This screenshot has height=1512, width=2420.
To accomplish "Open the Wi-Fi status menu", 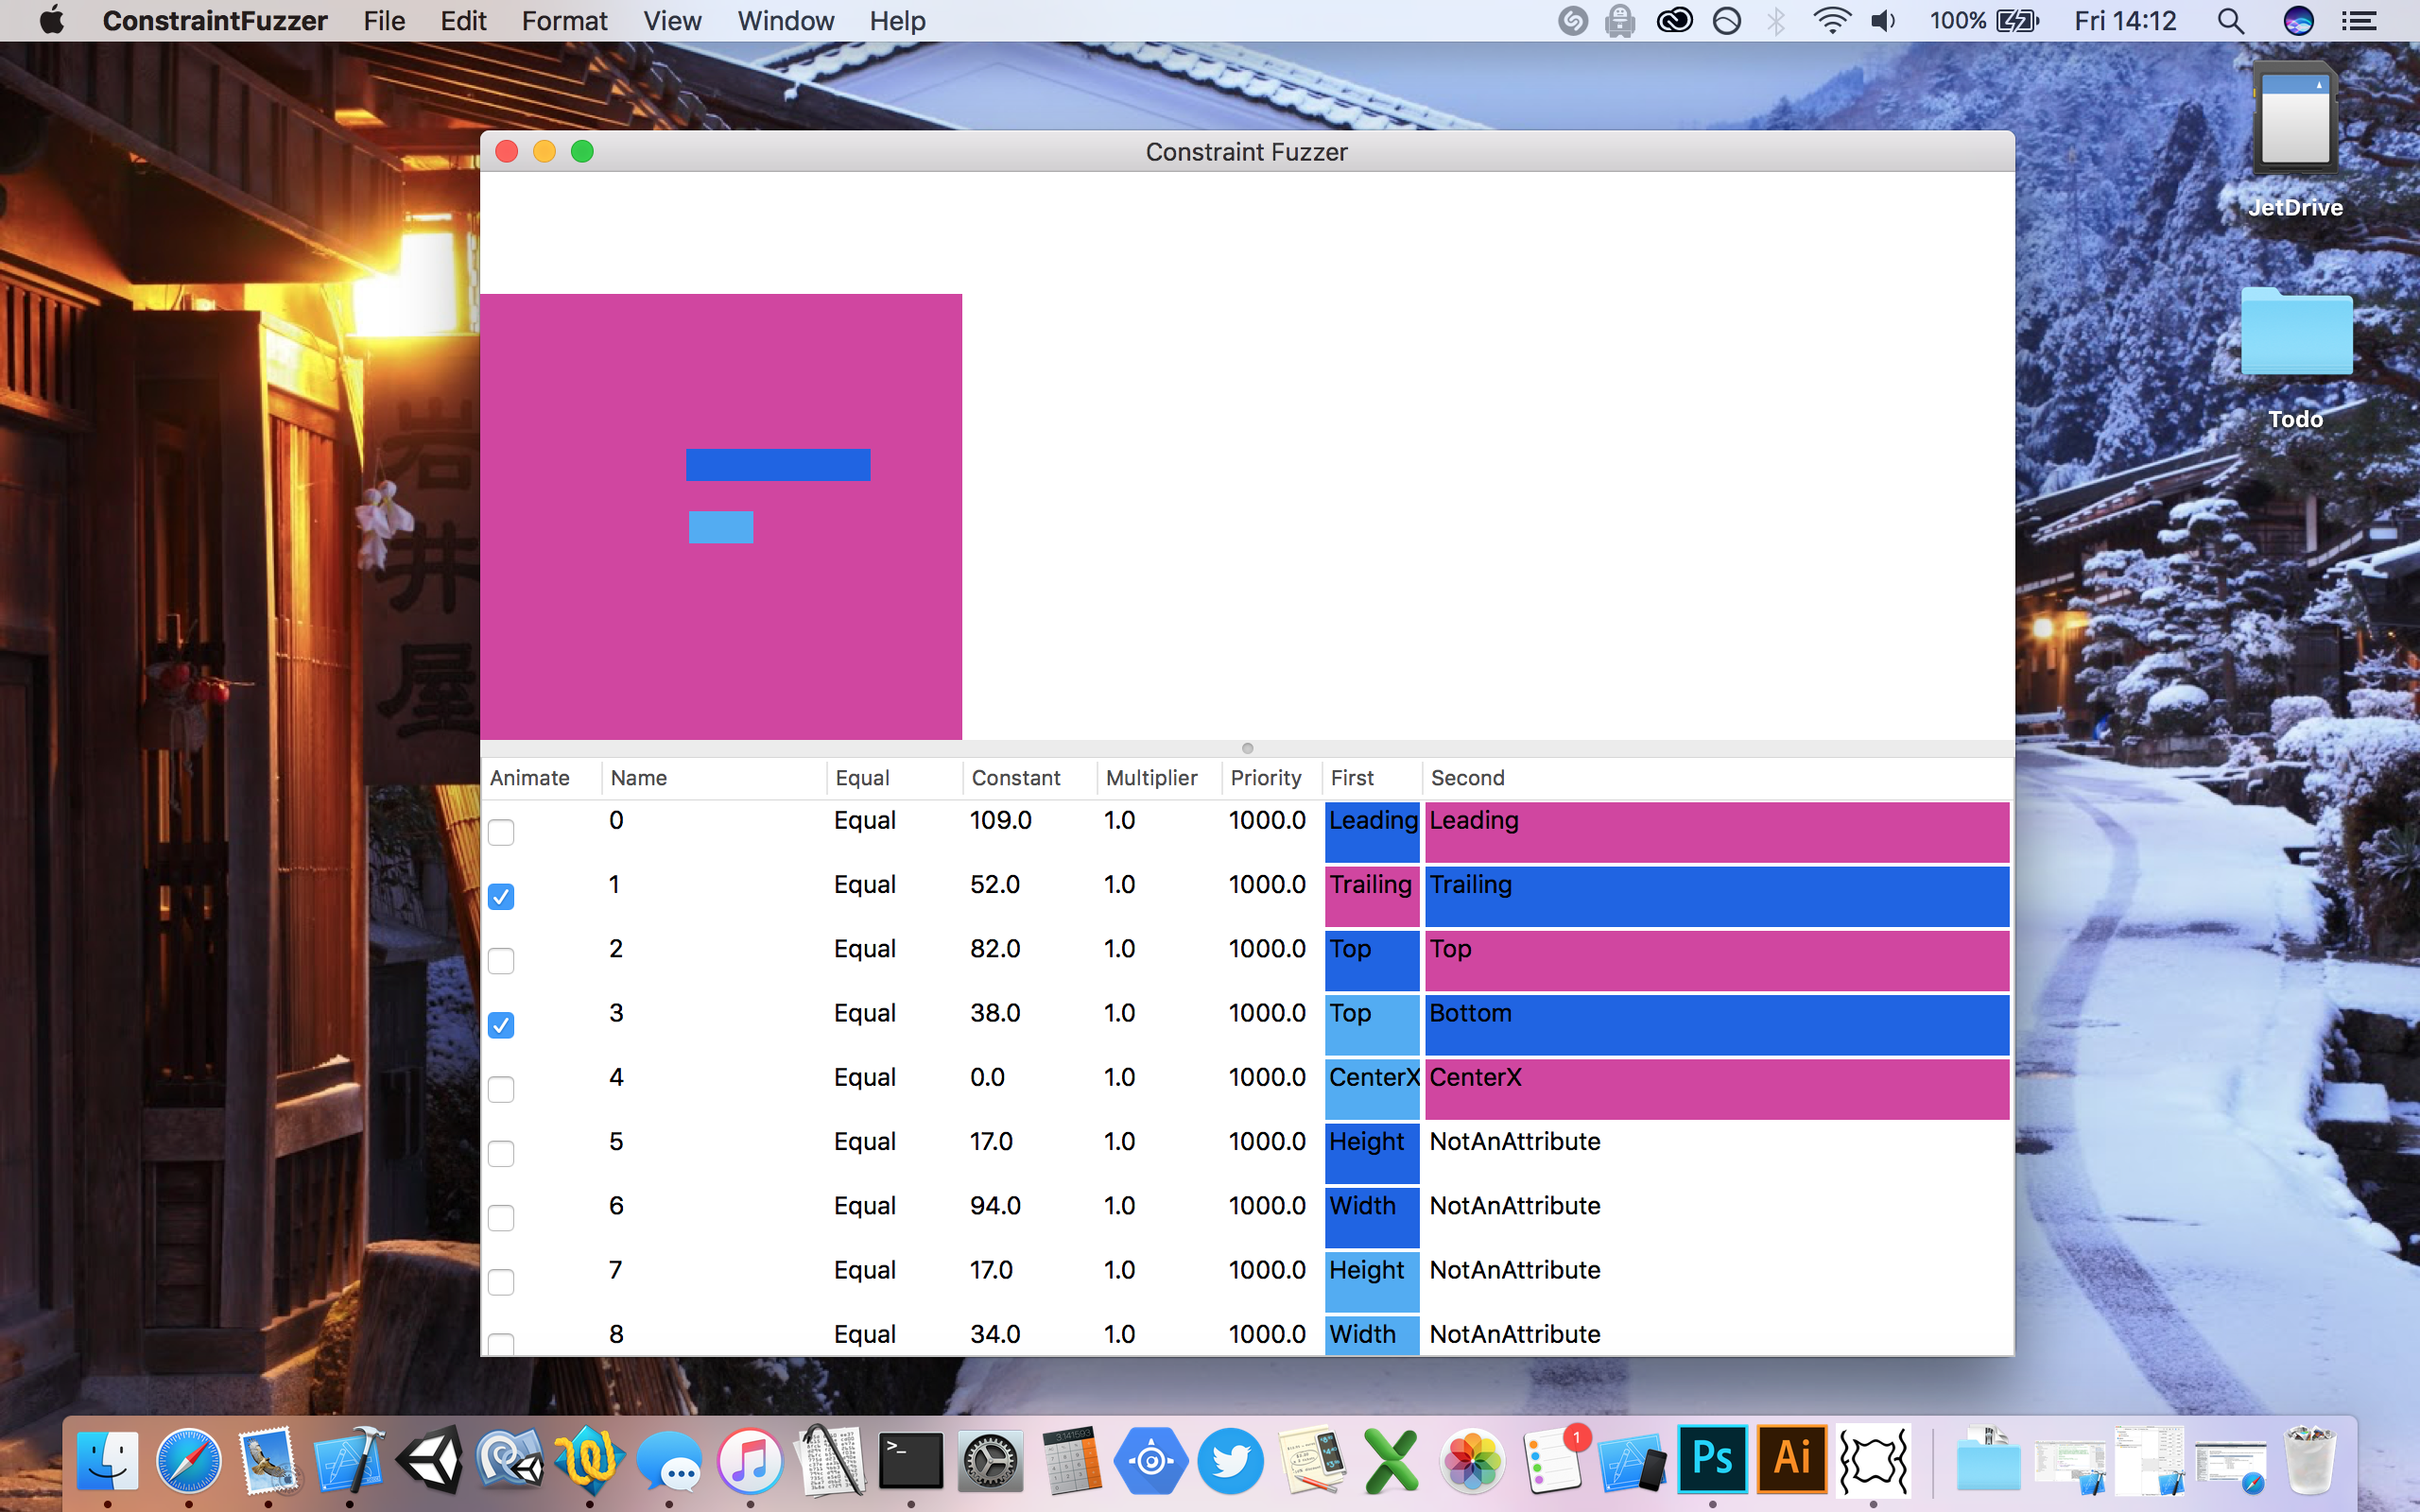I will [x=1830, y=21].
